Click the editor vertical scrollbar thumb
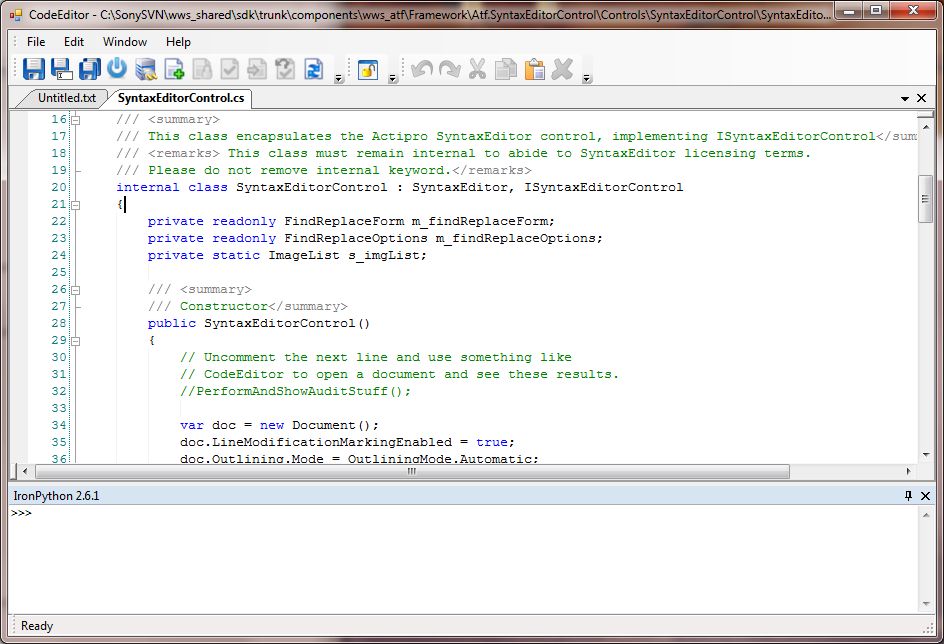The image size is (944, 644). (x=926, y=199)
